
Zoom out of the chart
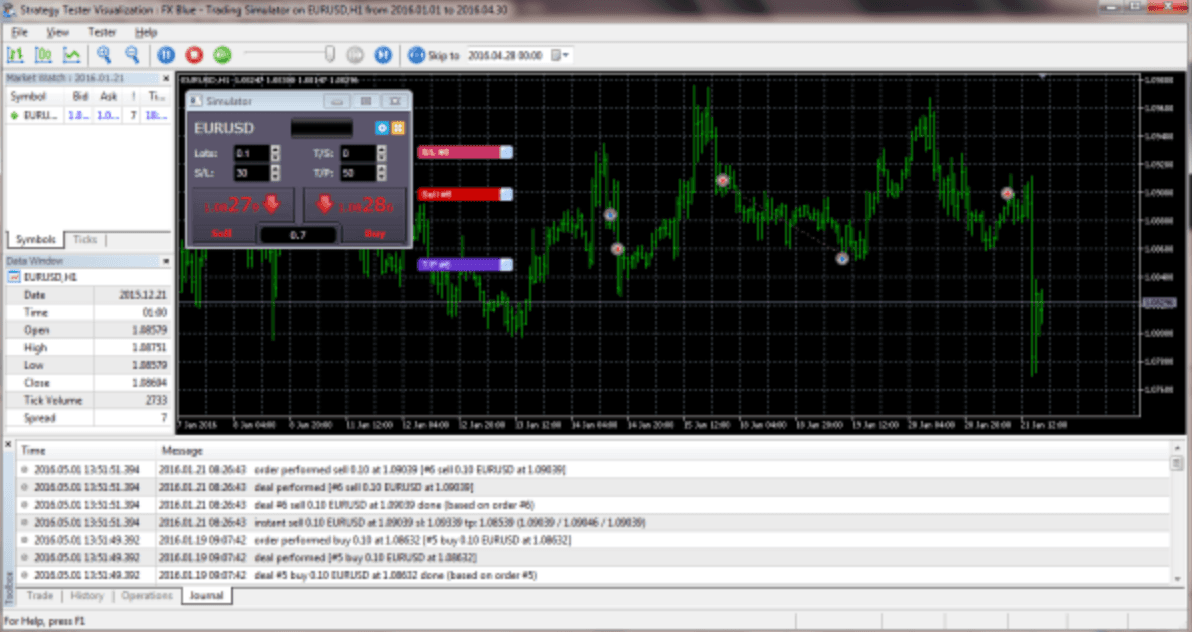point(132,55)
